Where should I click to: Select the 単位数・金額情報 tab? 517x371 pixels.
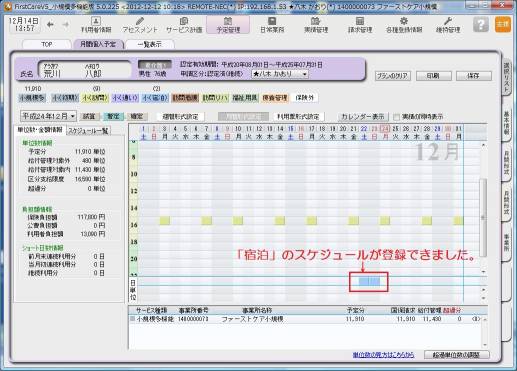(40, 130)
